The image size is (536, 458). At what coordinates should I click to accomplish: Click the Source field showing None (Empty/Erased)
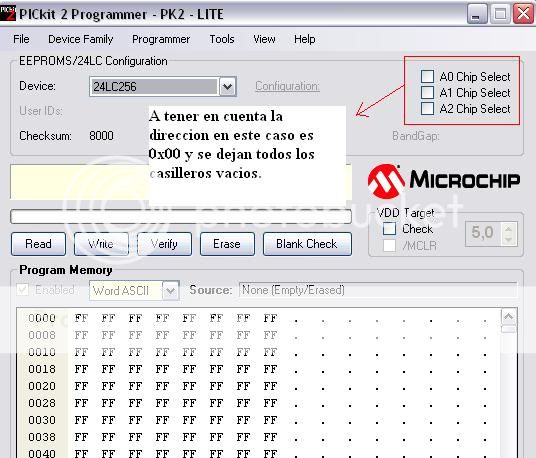click(x=378, y=290)
